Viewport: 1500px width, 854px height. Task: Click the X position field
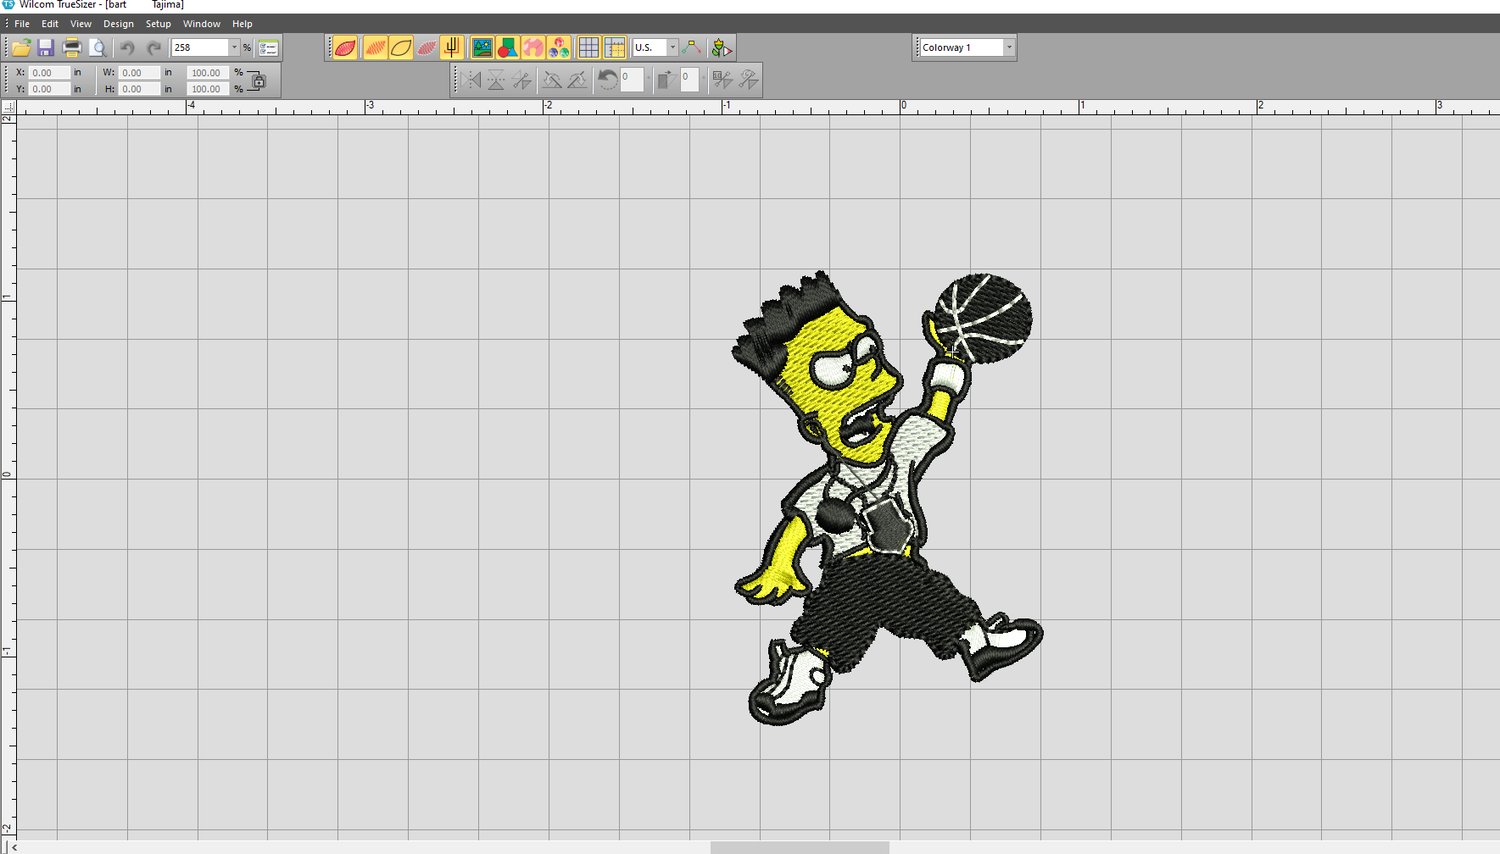click(x=49, y=72)
